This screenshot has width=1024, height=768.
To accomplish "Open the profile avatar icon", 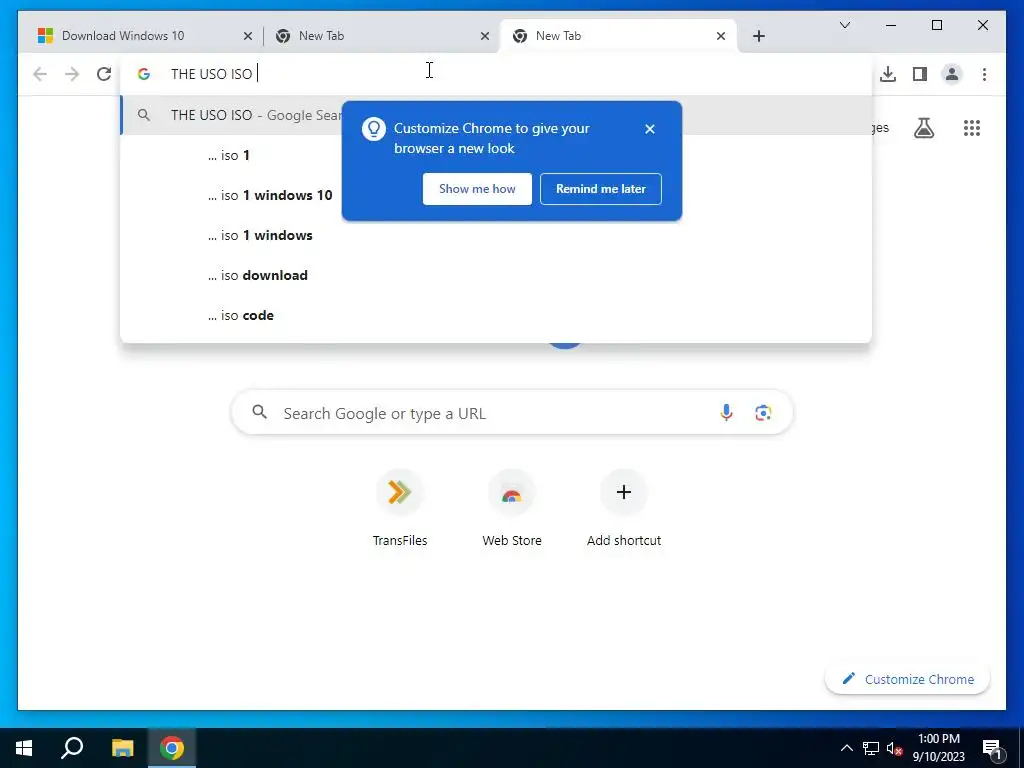I will coord(952,74).
